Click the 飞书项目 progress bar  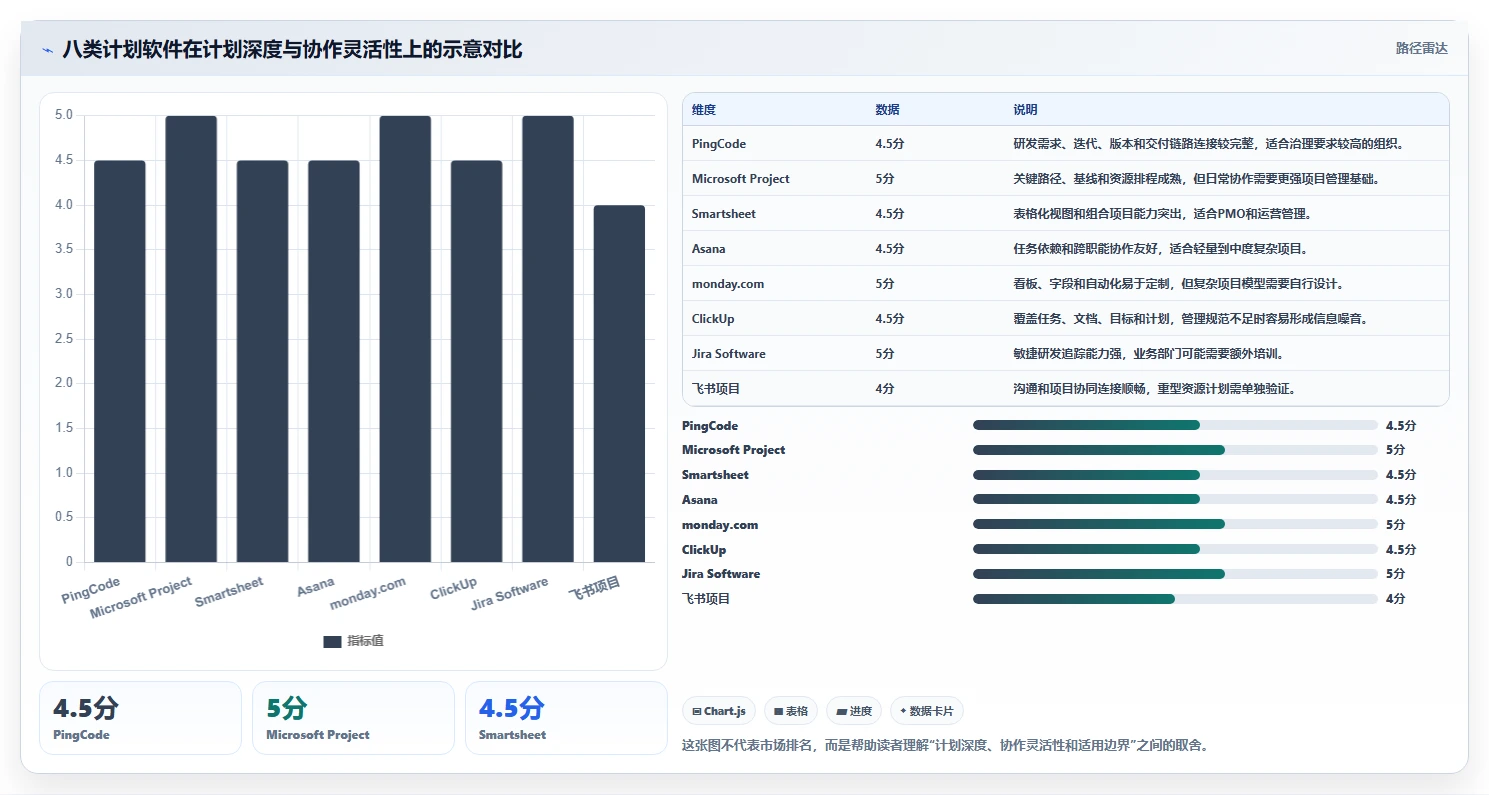1175,599
